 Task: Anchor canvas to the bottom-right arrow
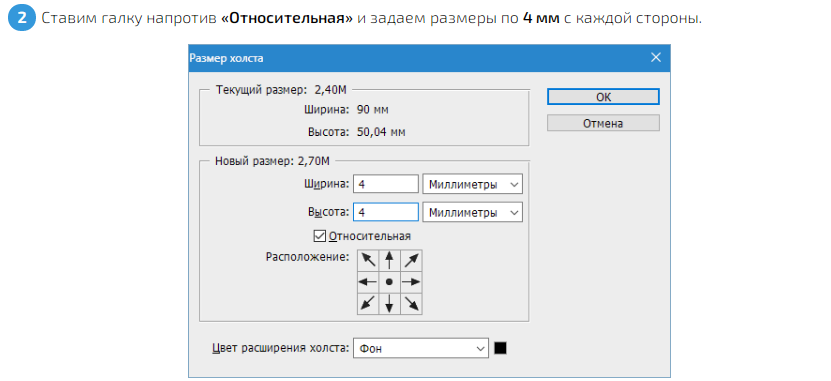411,304
